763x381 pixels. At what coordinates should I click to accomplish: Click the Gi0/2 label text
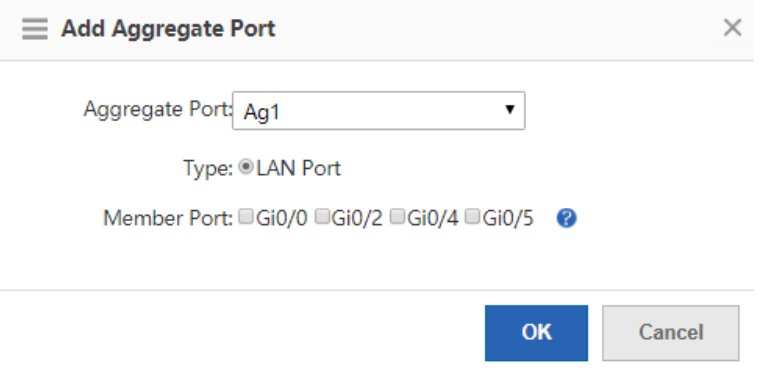pos(357,218)
